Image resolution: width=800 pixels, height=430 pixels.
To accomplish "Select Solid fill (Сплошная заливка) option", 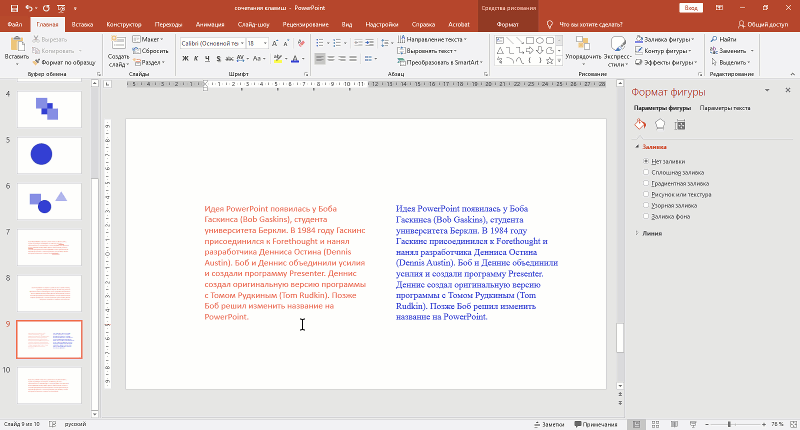I will point(673,172).
